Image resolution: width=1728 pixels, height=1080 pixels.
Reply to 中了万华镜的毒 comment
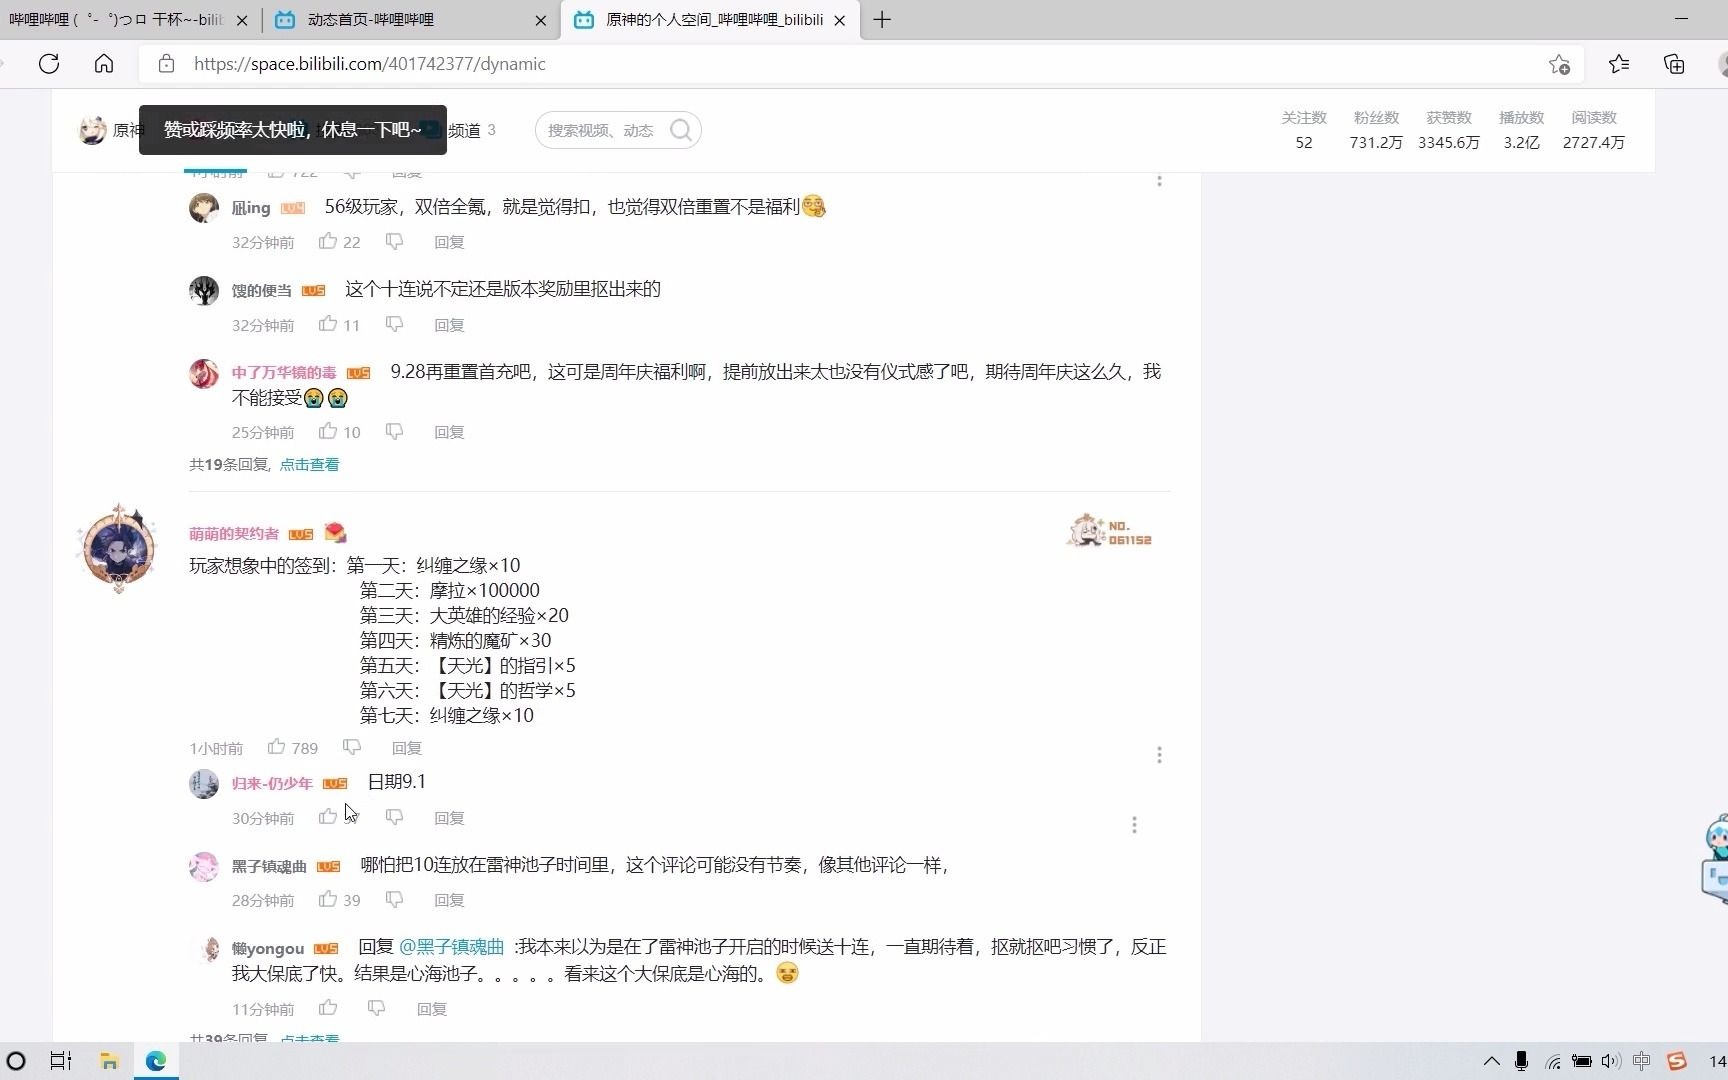point(449,432)
